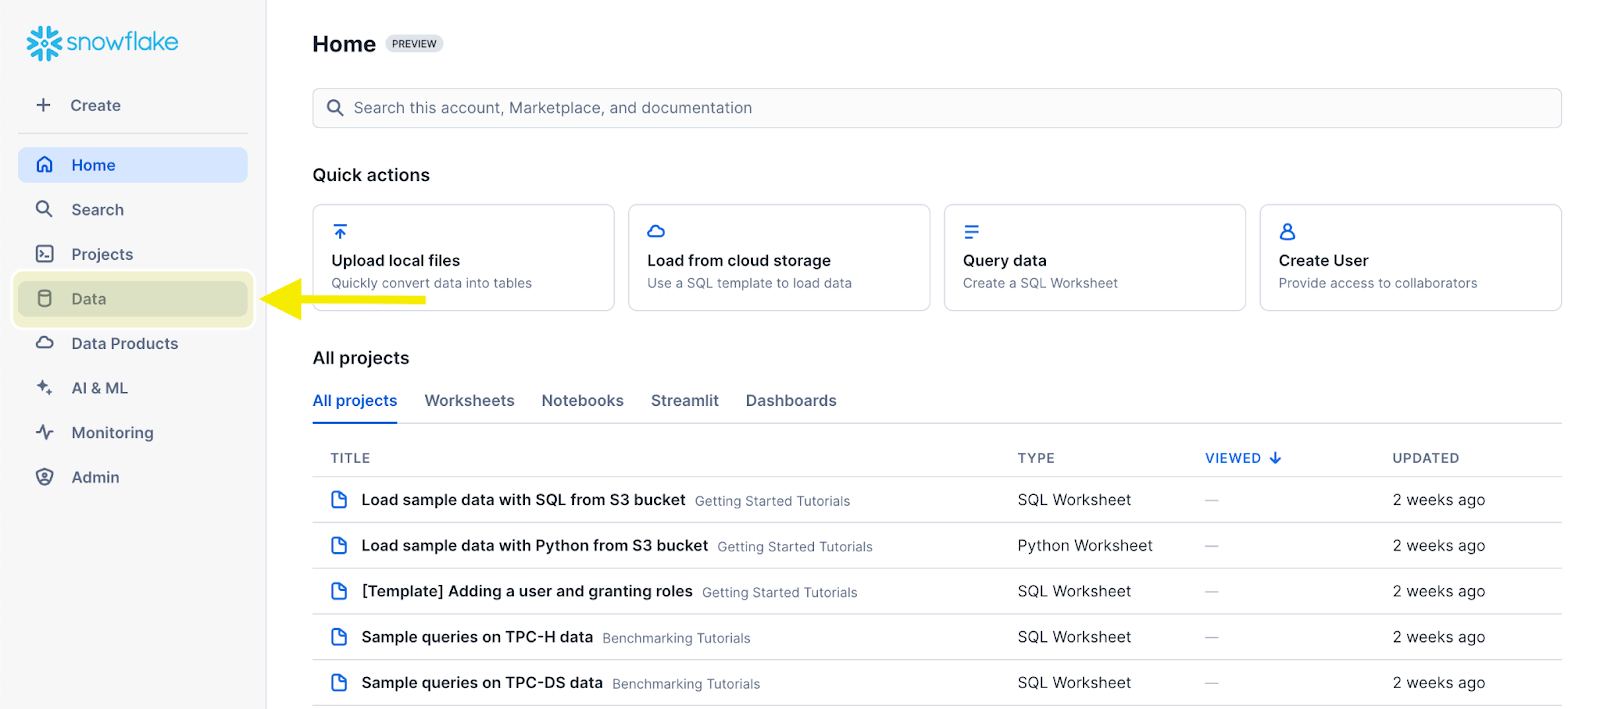Screen dimensions: 1600x709
Task: Click file icon for Load sample data with Python
Action: coord(339,546)
